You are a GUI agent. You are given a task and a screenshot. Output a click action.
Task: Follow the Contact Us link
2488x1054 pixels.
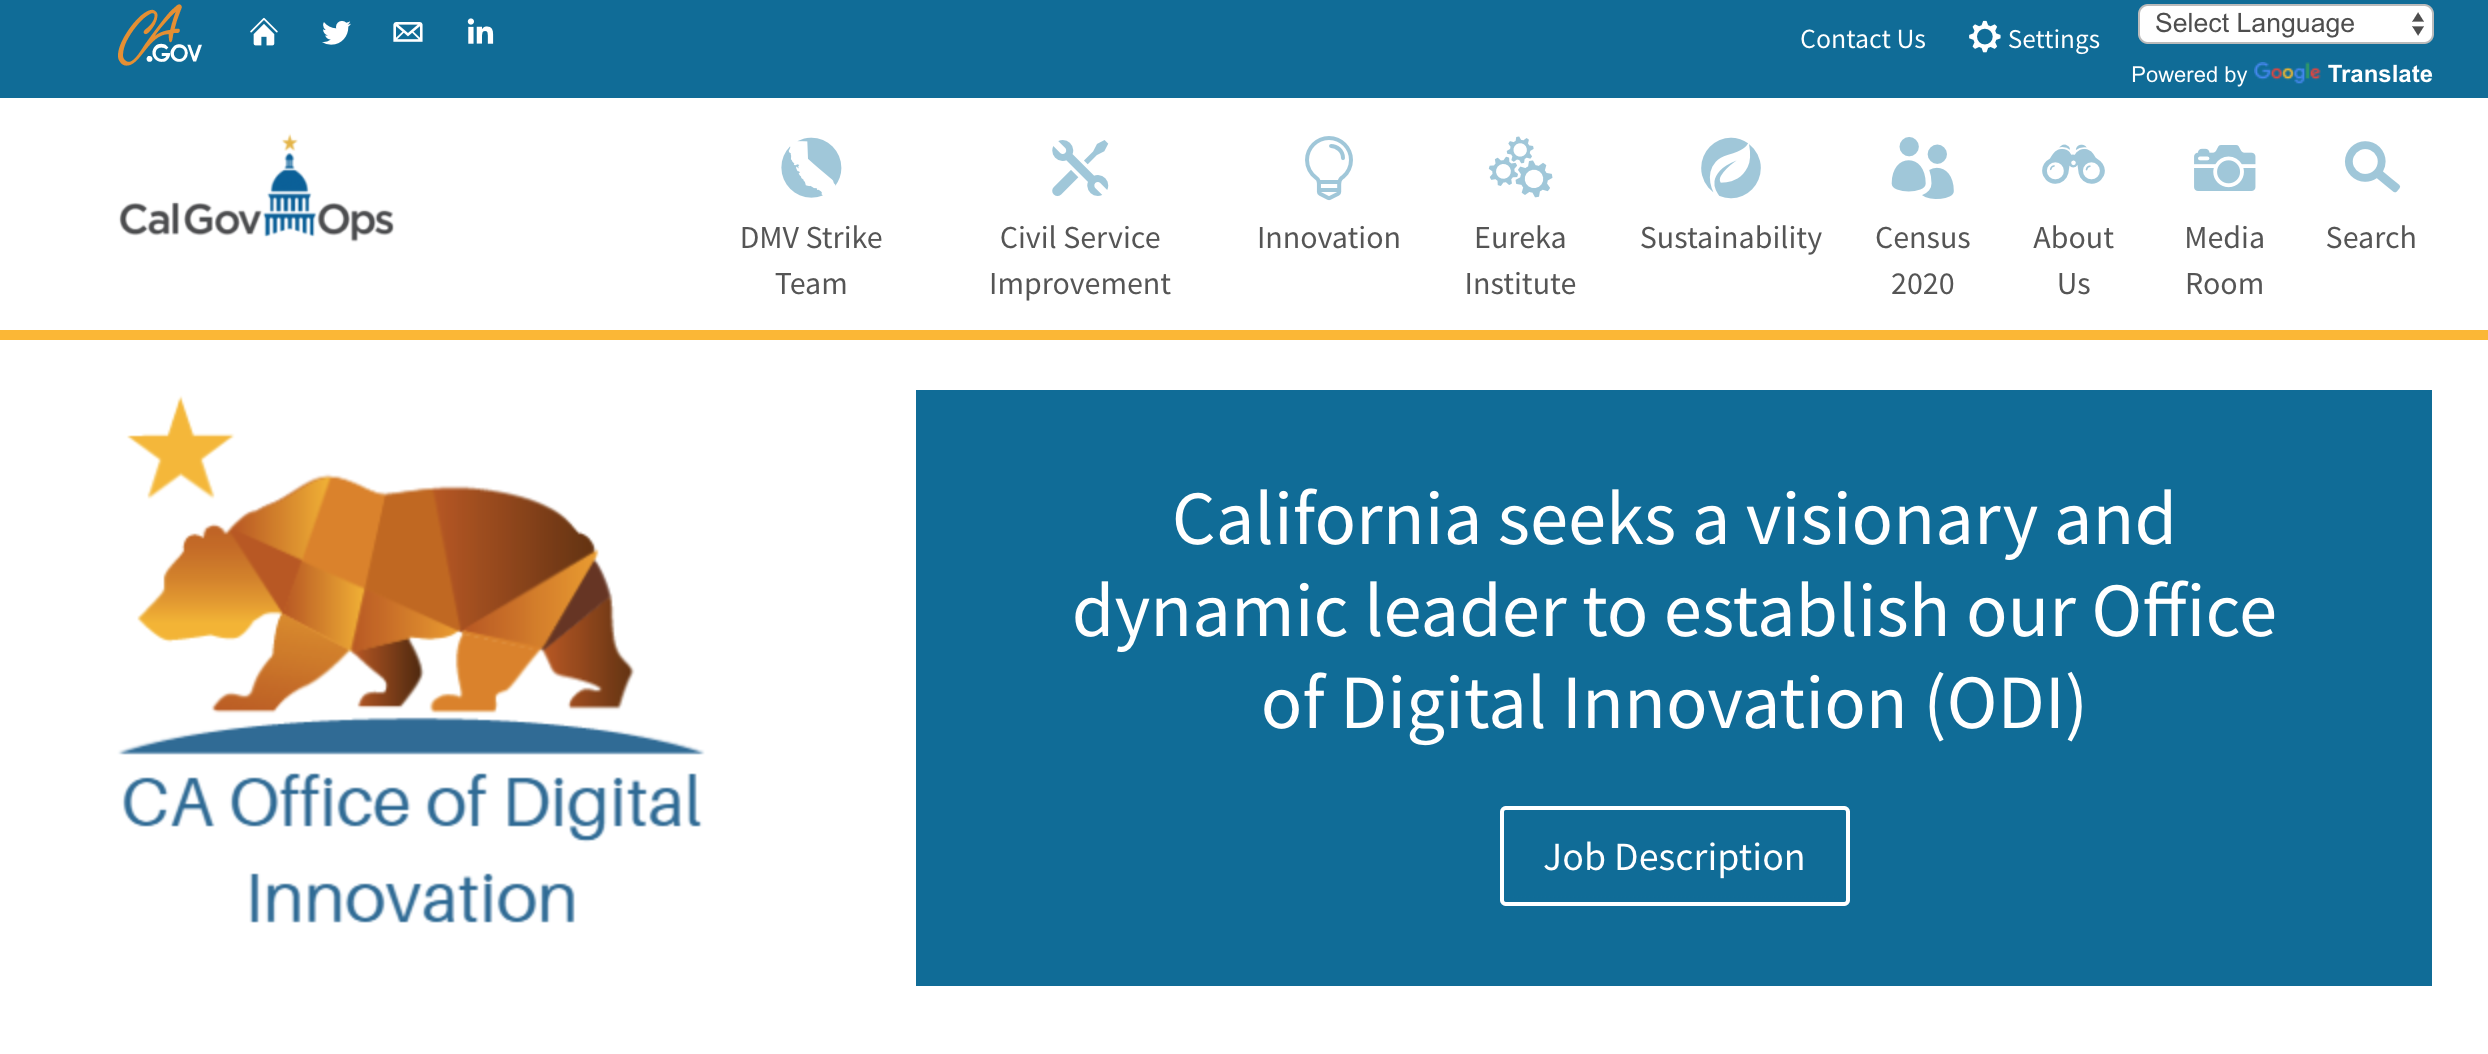1862,39
